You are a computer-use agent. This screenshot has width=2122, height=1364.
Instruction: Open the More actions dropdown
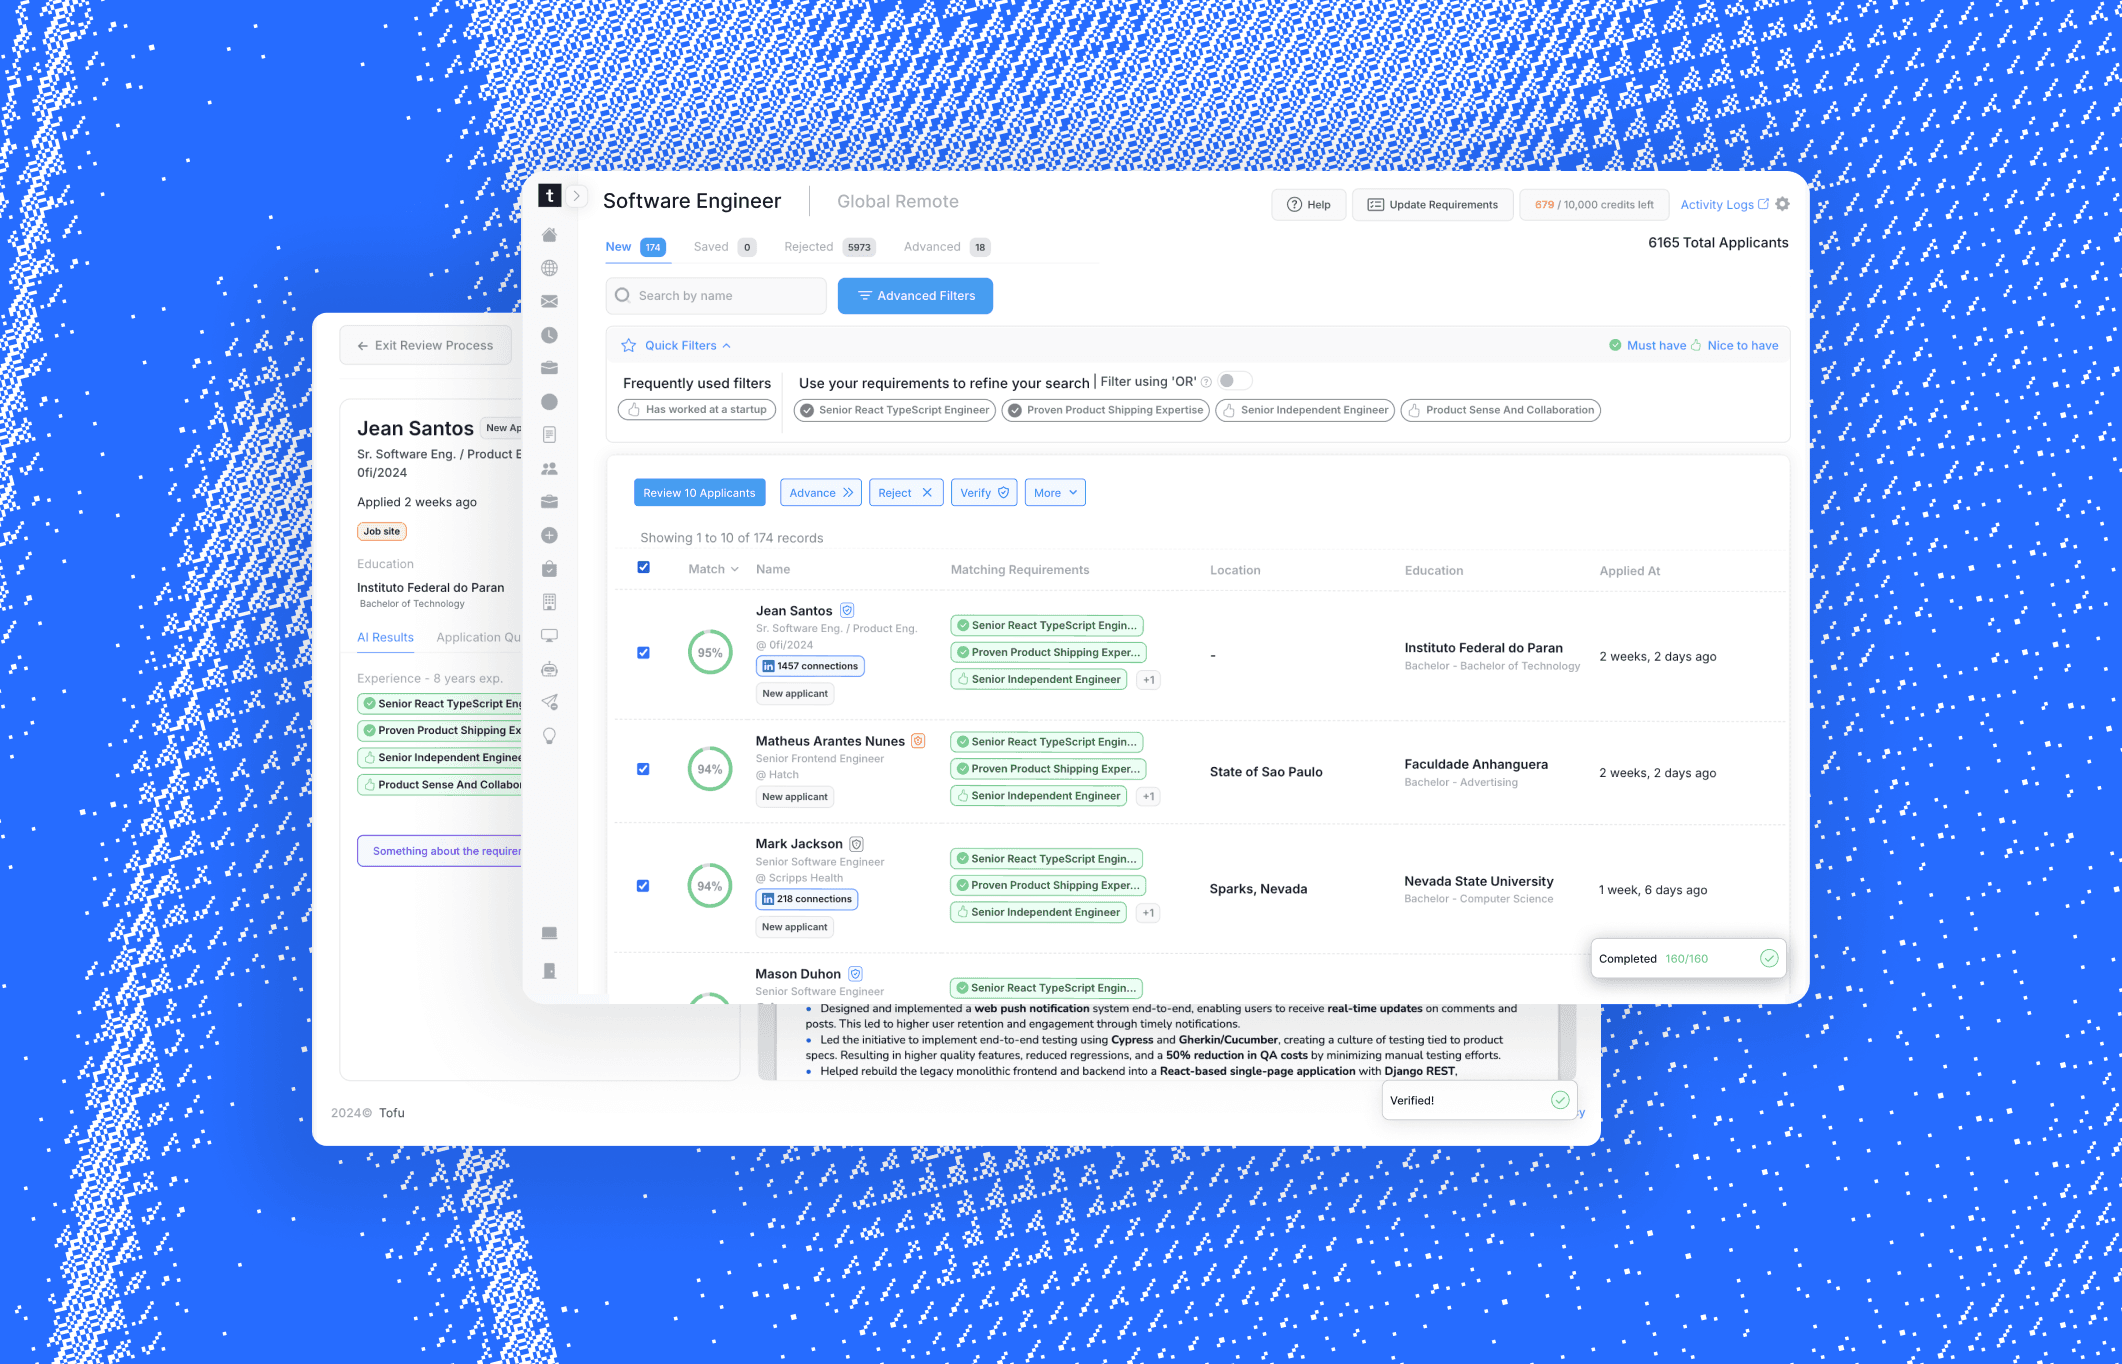[x=1054, y=493]
